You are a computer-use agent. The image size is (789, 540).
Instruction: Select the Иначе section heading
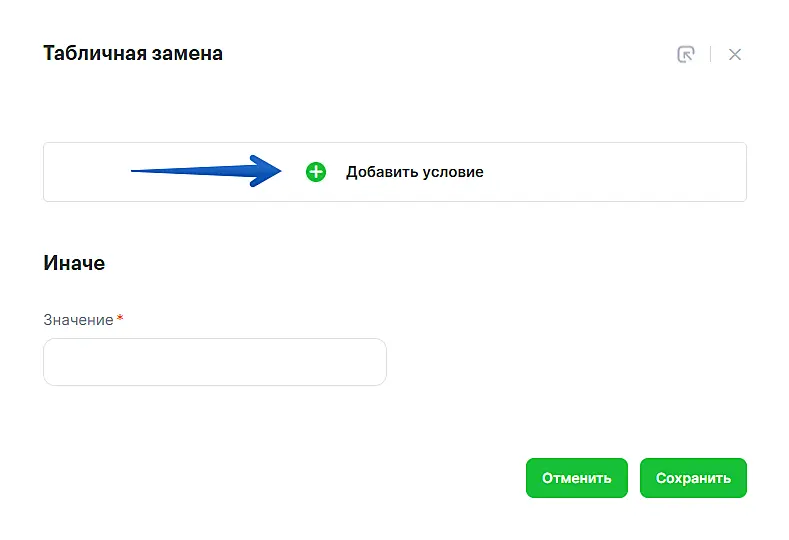74,263
